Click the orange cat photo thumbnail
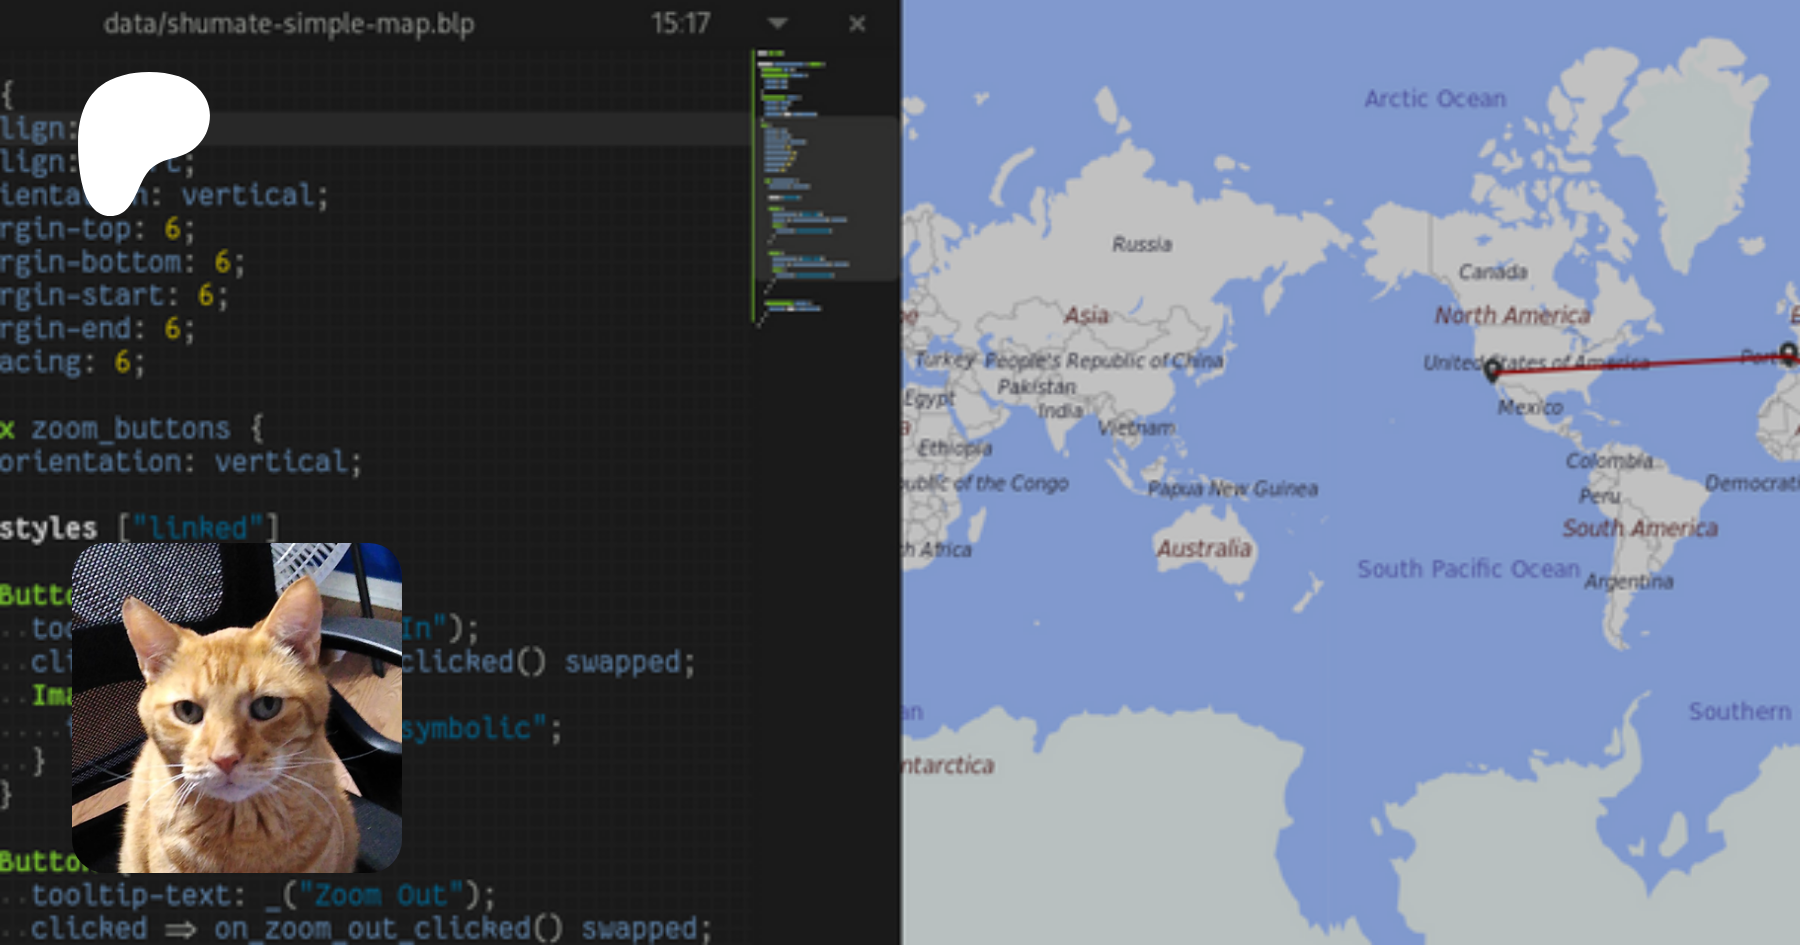Screen dimensions: 1800x945 click(x=237, y=708)
